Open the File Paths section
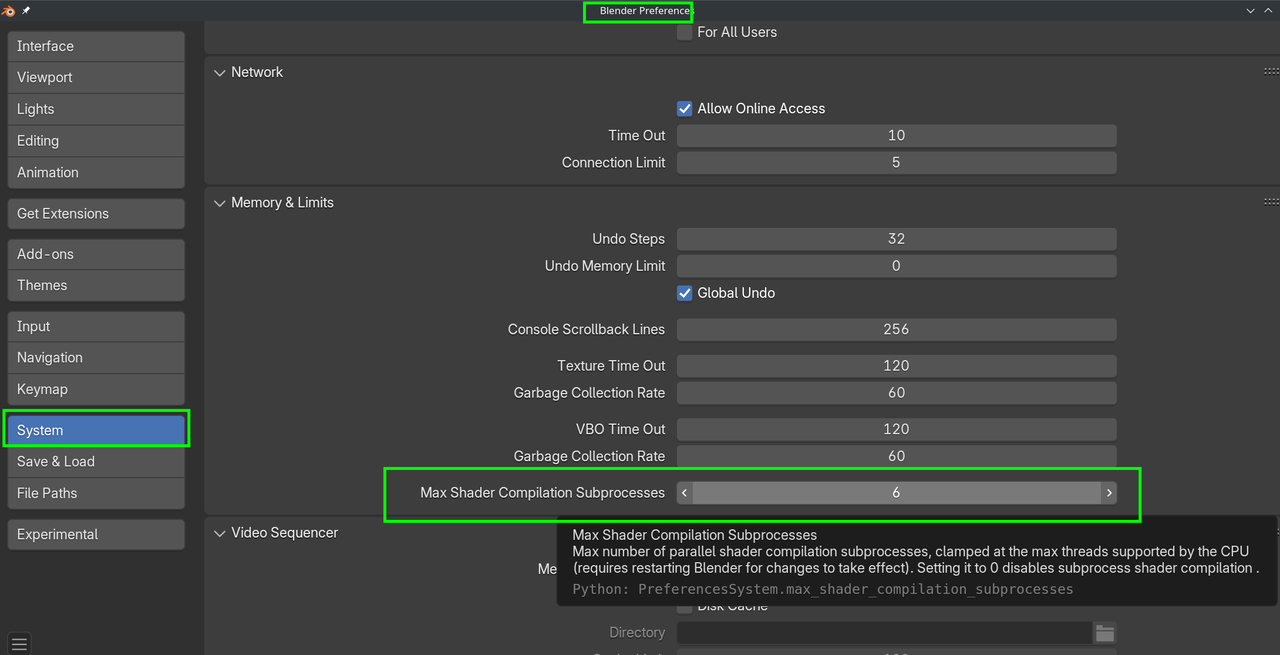 pyautogui.click(x=96, y=493)
